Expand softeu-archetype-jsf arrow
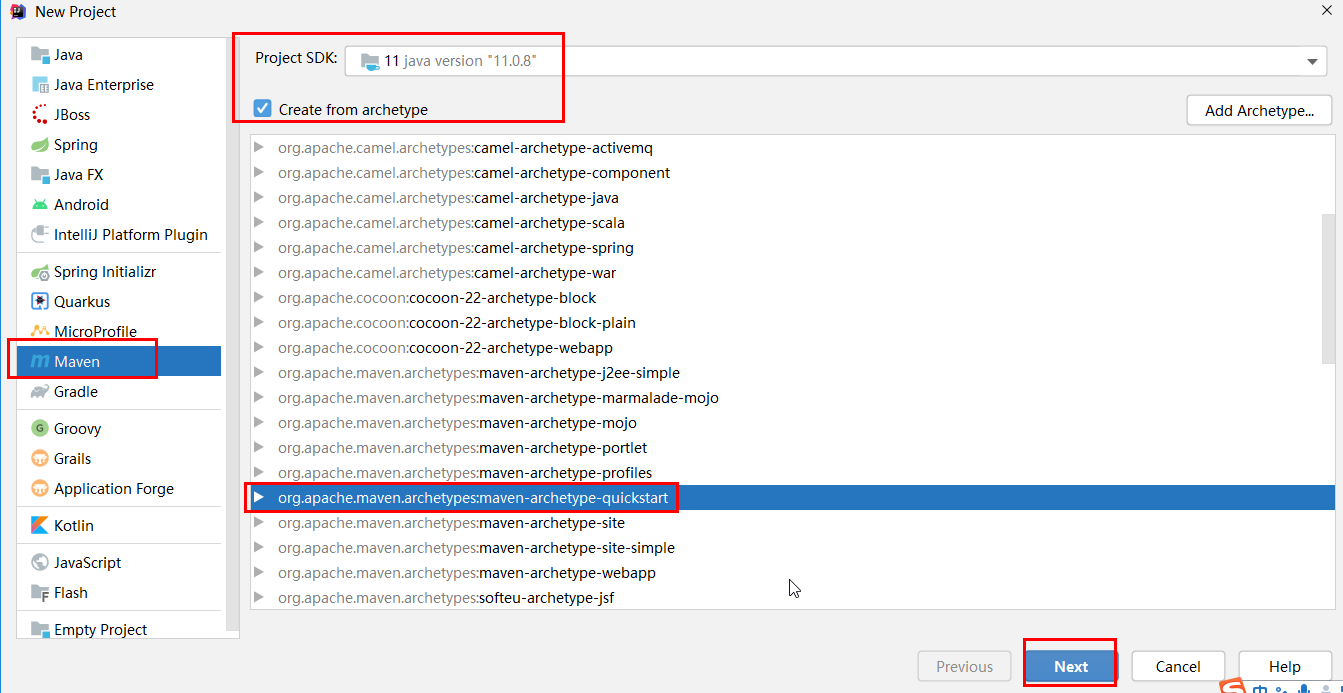The height and width of the screenshot is (693, 1343). click(259, 598)
